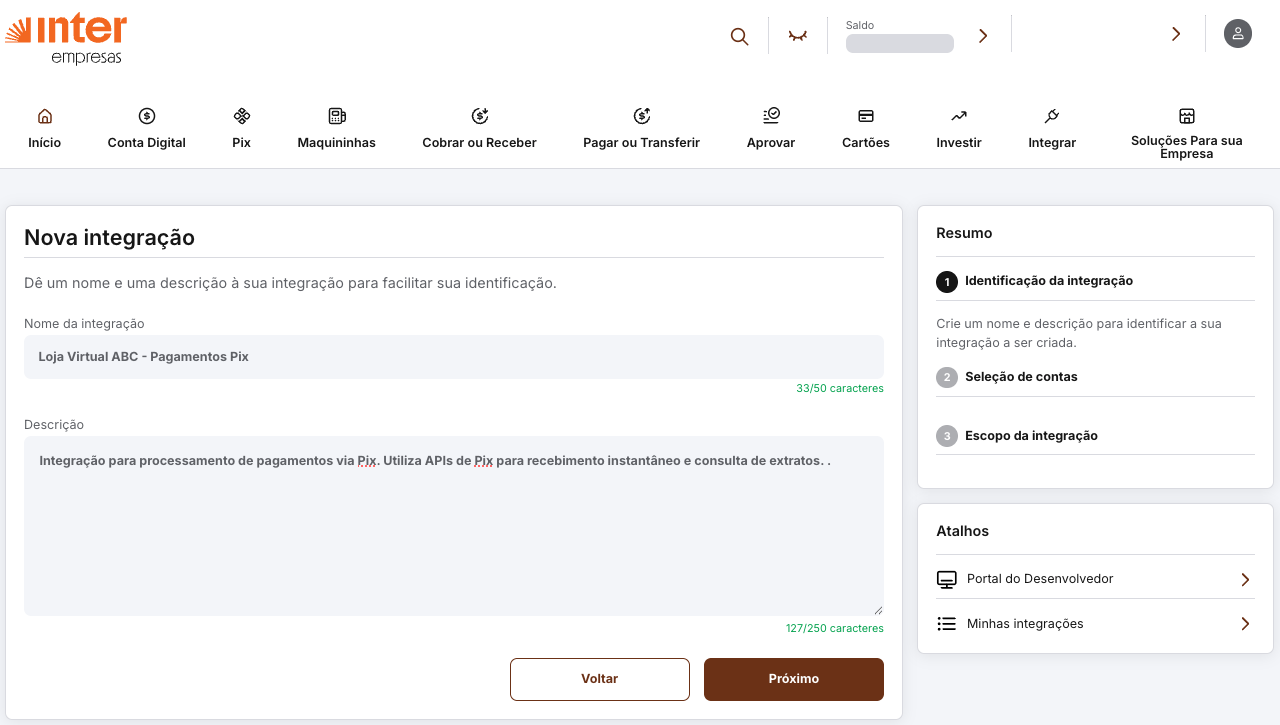This screenshot has height=725, width=1280.
Task: Click the search magnifier icon
Action: (739, 36)
